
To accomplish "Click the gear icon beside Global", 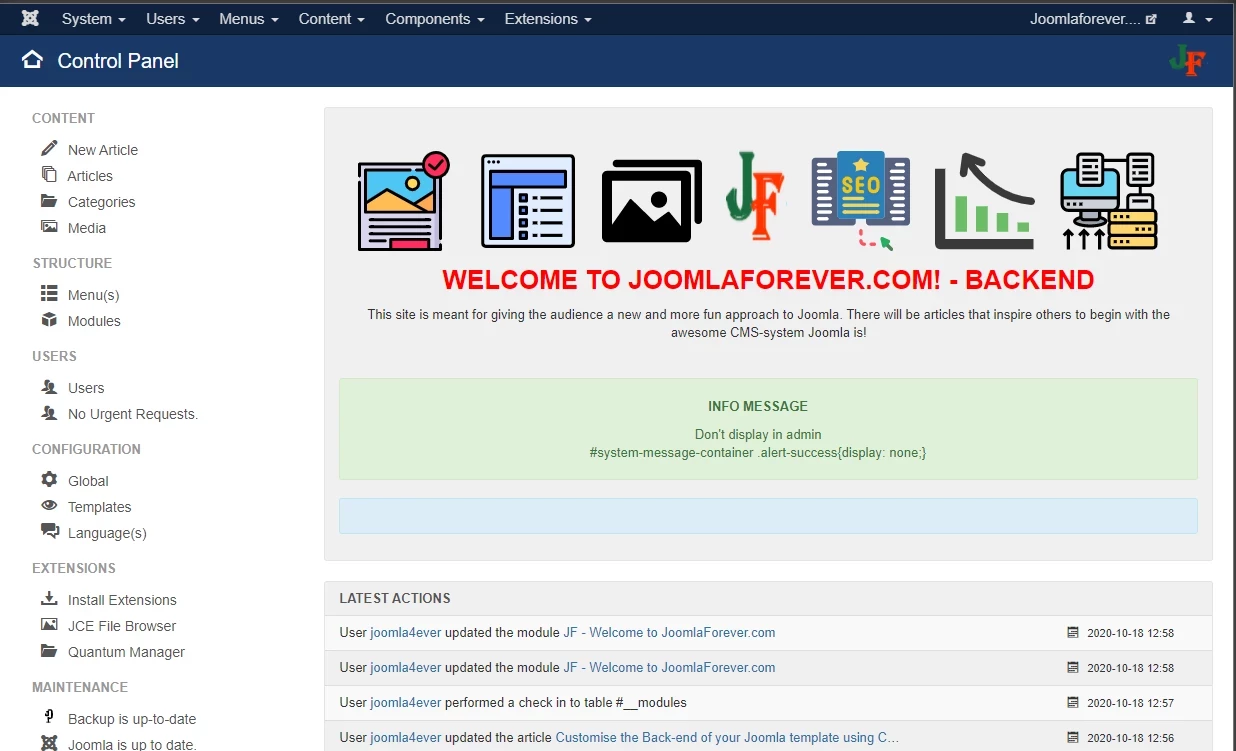I will 49,479.
